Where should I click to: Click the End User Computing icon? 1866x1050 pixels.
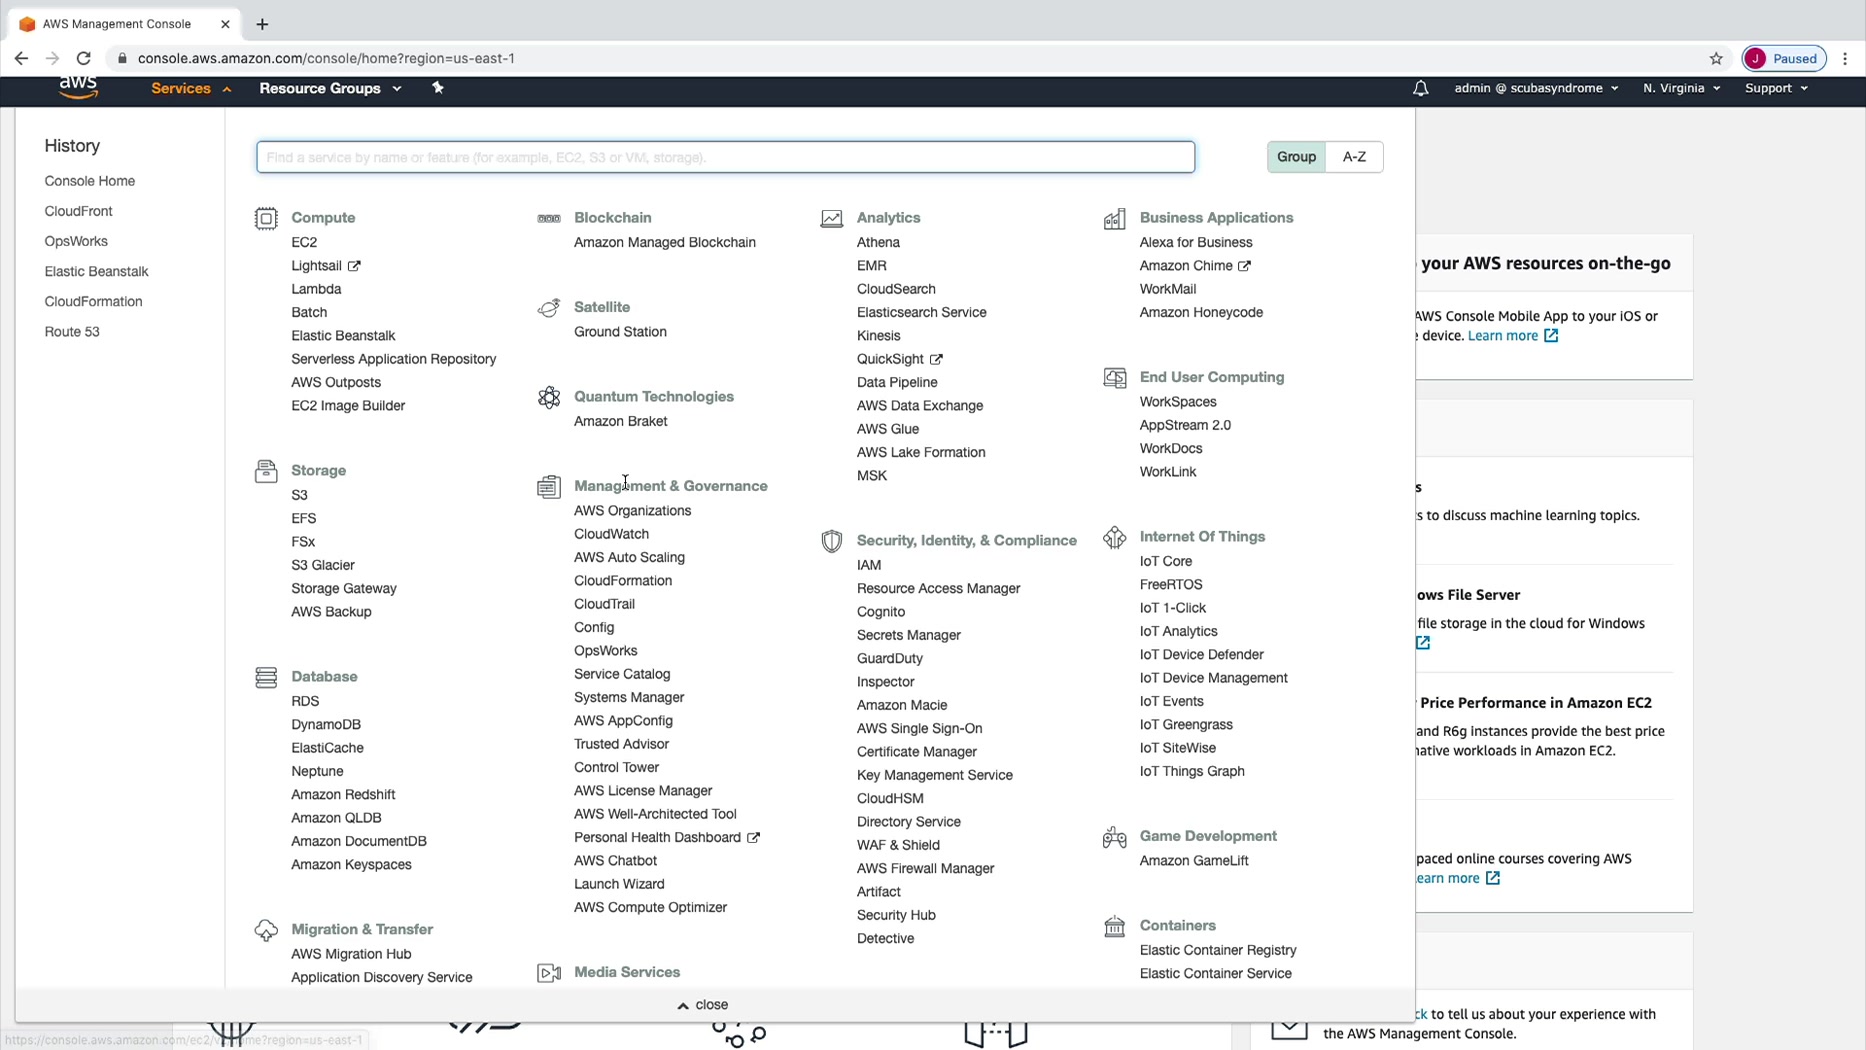(1115, 377)
